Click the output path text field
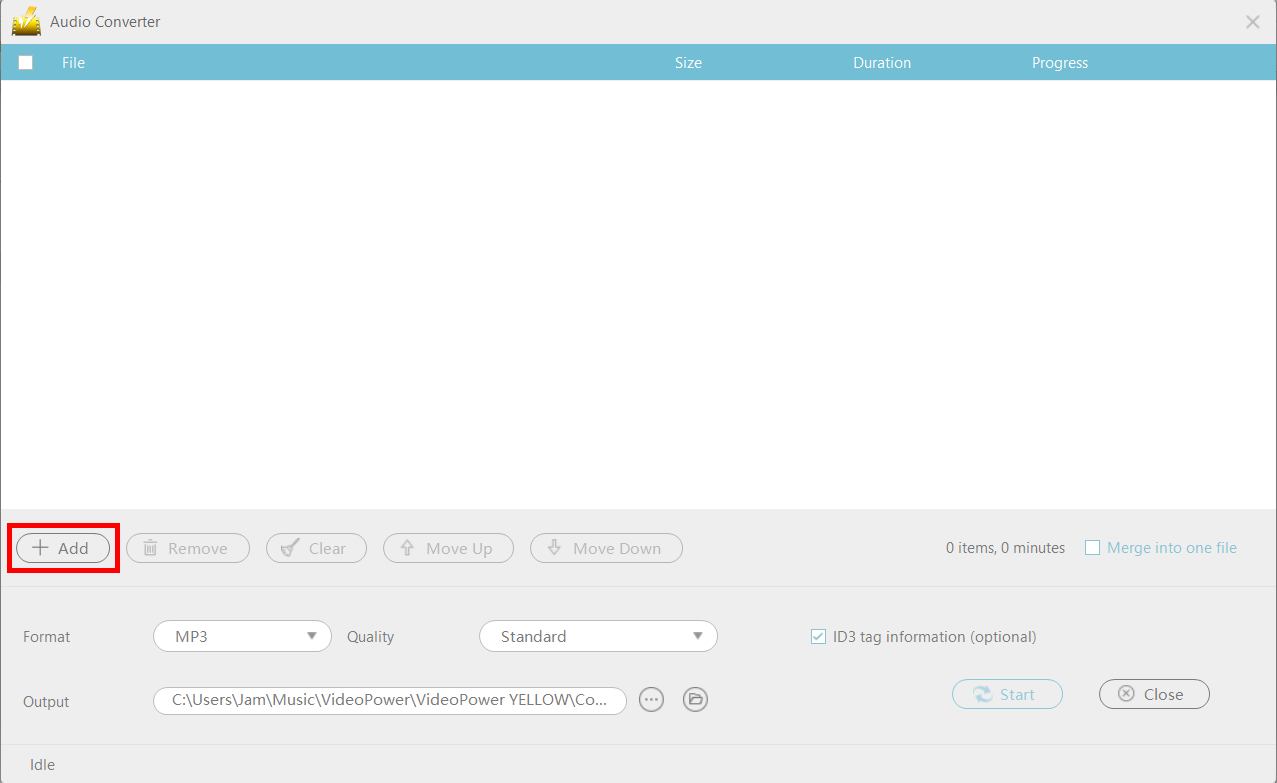This screenshot has width=1277, height=783. coord(389,700)
